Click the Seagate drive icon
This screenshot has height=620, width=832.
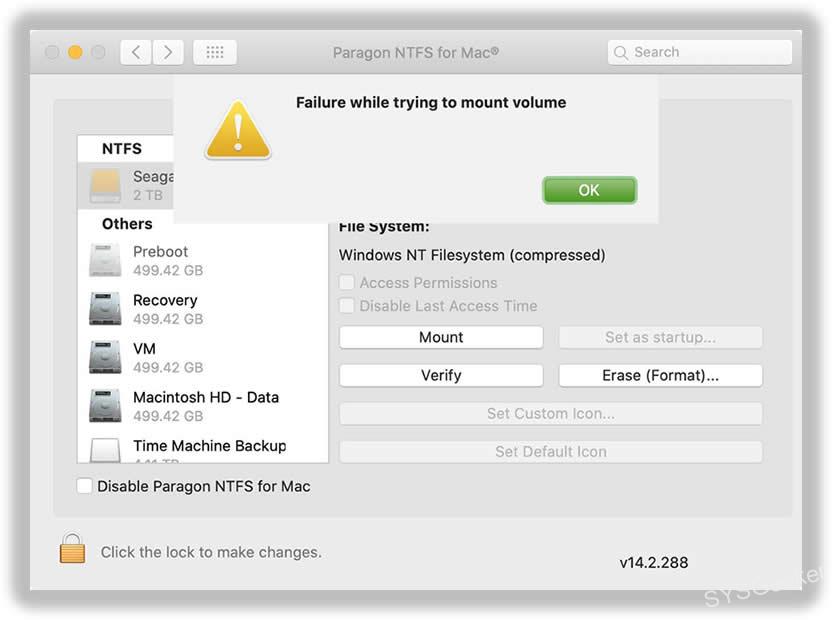[105, 185]
